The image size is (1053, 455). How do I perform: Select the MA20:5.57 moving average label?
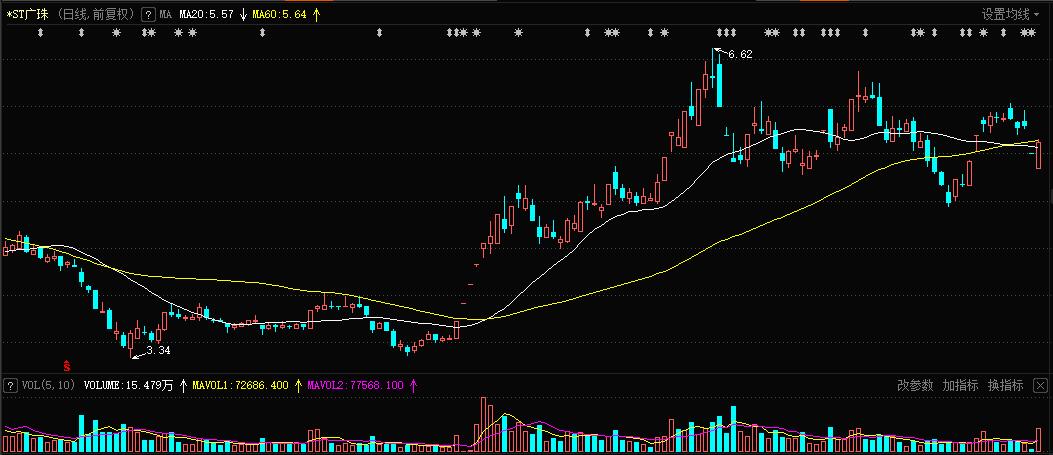[206, 15]
